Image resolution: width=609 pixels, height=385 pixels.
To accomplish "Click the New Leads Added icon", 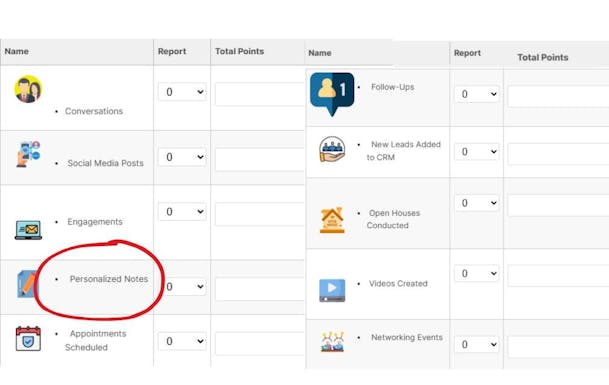I will [332, 149].
